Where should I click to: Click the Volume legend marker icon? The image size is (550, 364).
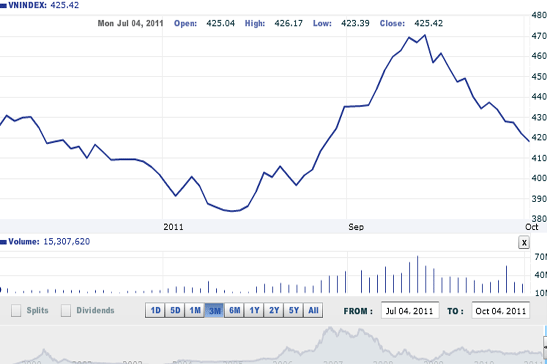(x=3, y=242)
